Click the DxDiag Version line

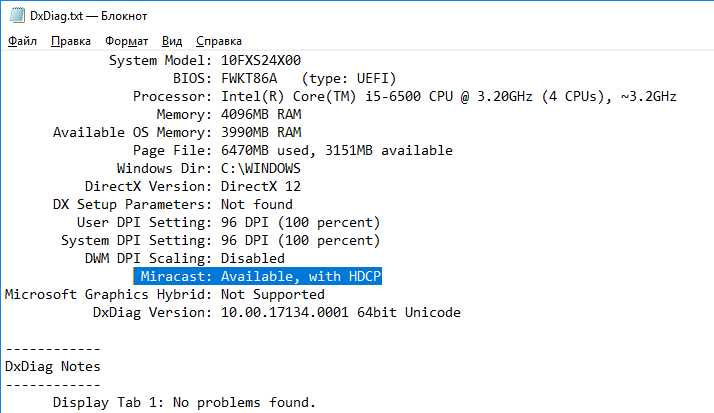[x=276, y=312]
